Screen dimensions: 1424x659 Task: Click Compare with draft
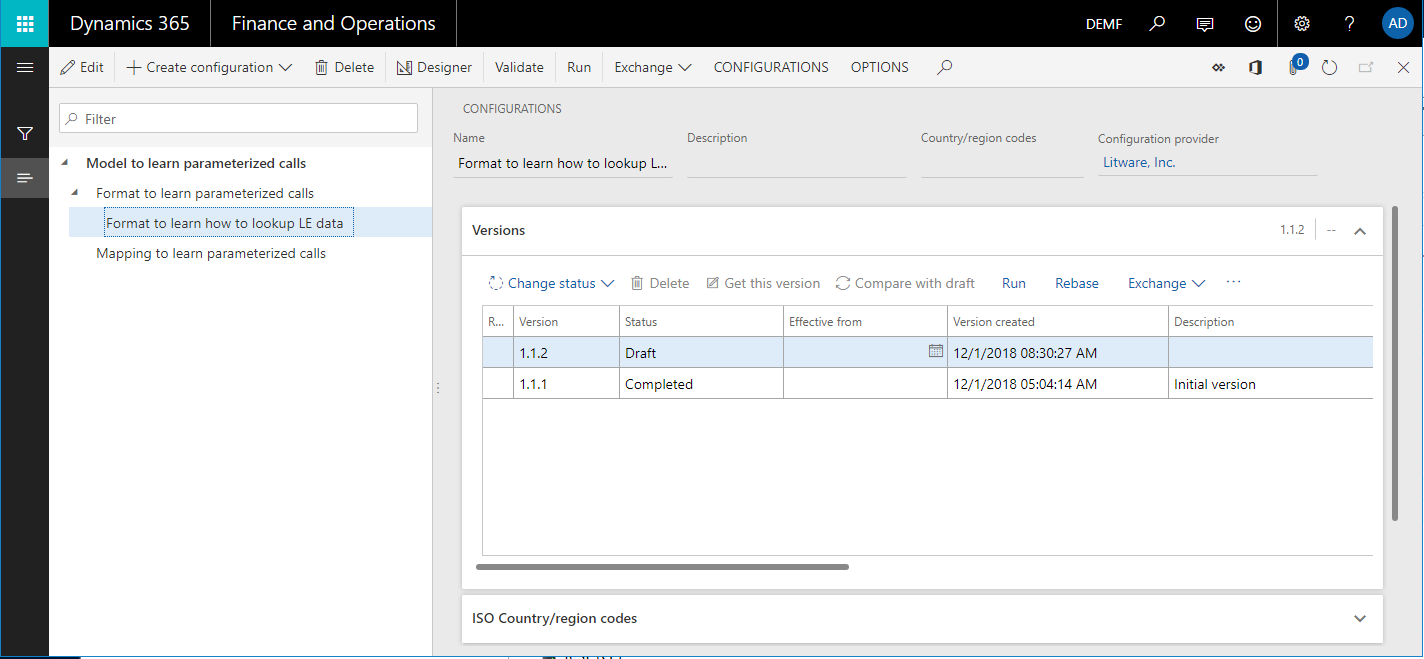(x=905, y=283)
